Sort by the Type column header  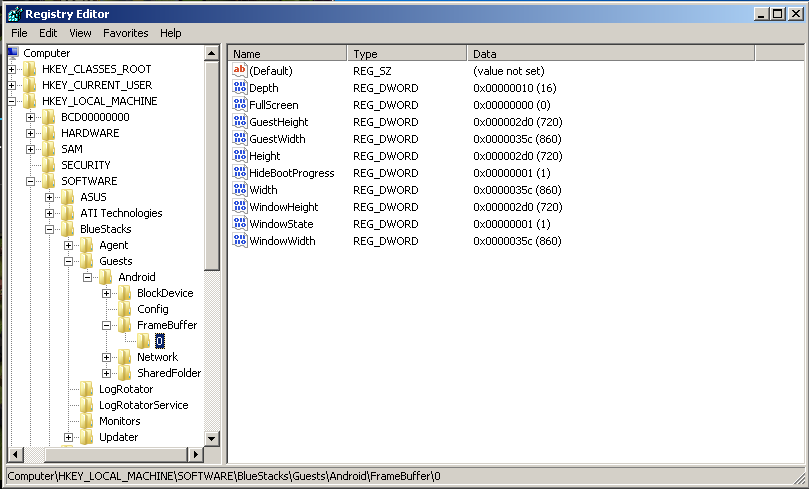click(x=407, y=53)
